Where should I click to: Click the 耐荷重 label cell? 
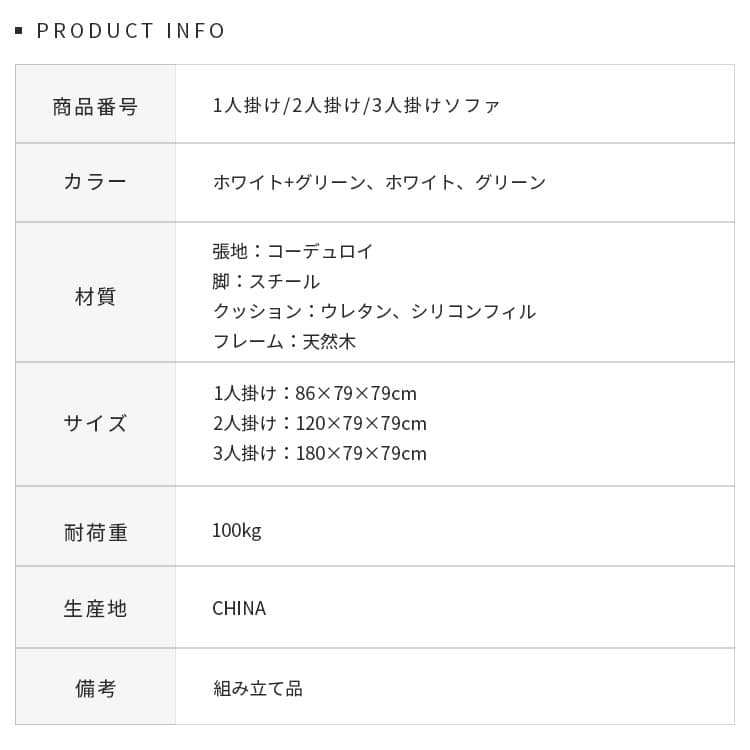tap(95, 531)
